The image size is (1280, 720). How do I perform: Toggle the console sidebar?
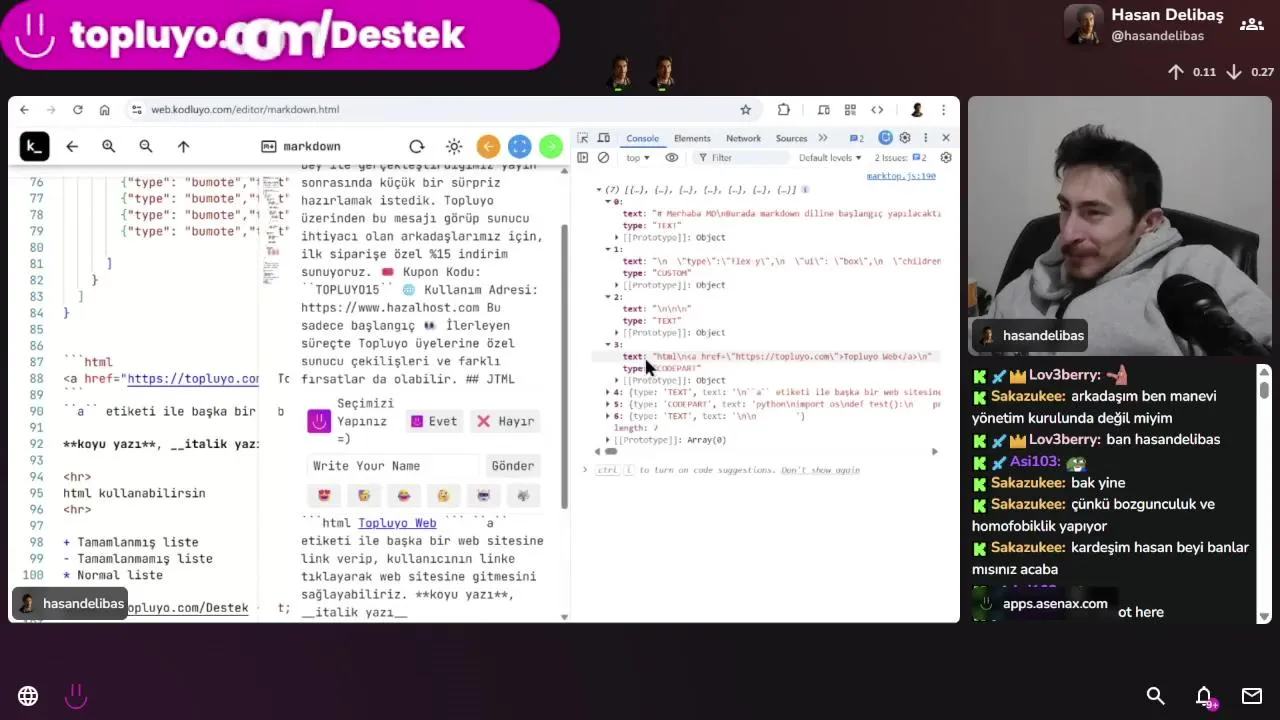(x=583, y=158)
